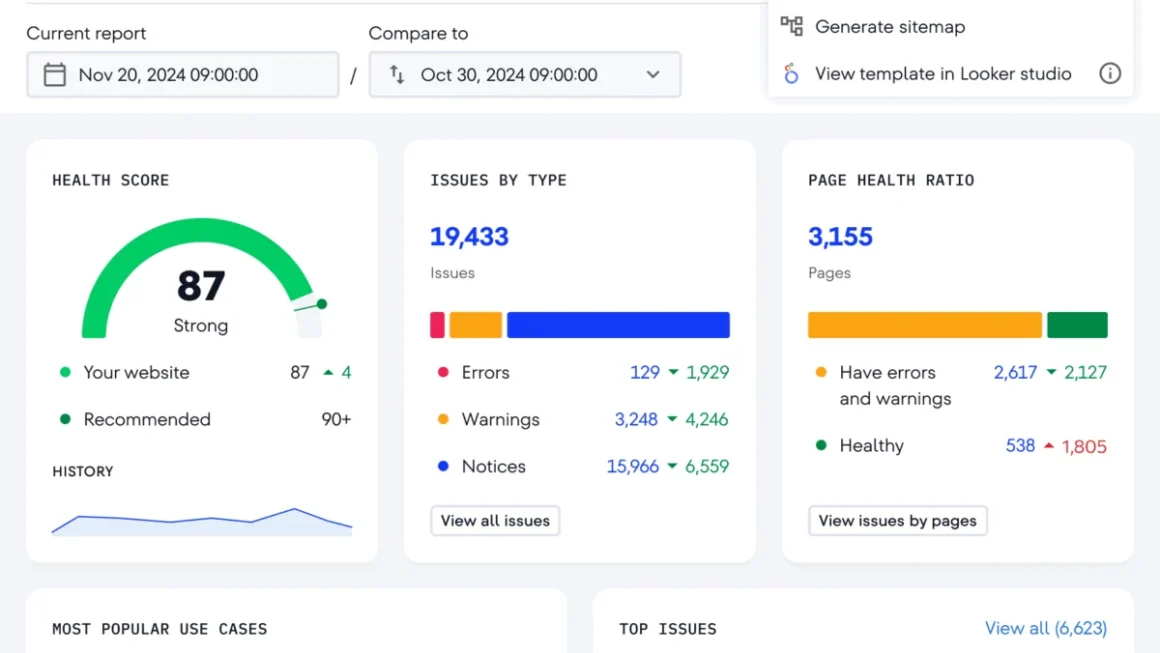Expand the Compare to date dropdown chevron
Image resolution: width=1160 pixels, height=653 pixels.
coord(652,75)
